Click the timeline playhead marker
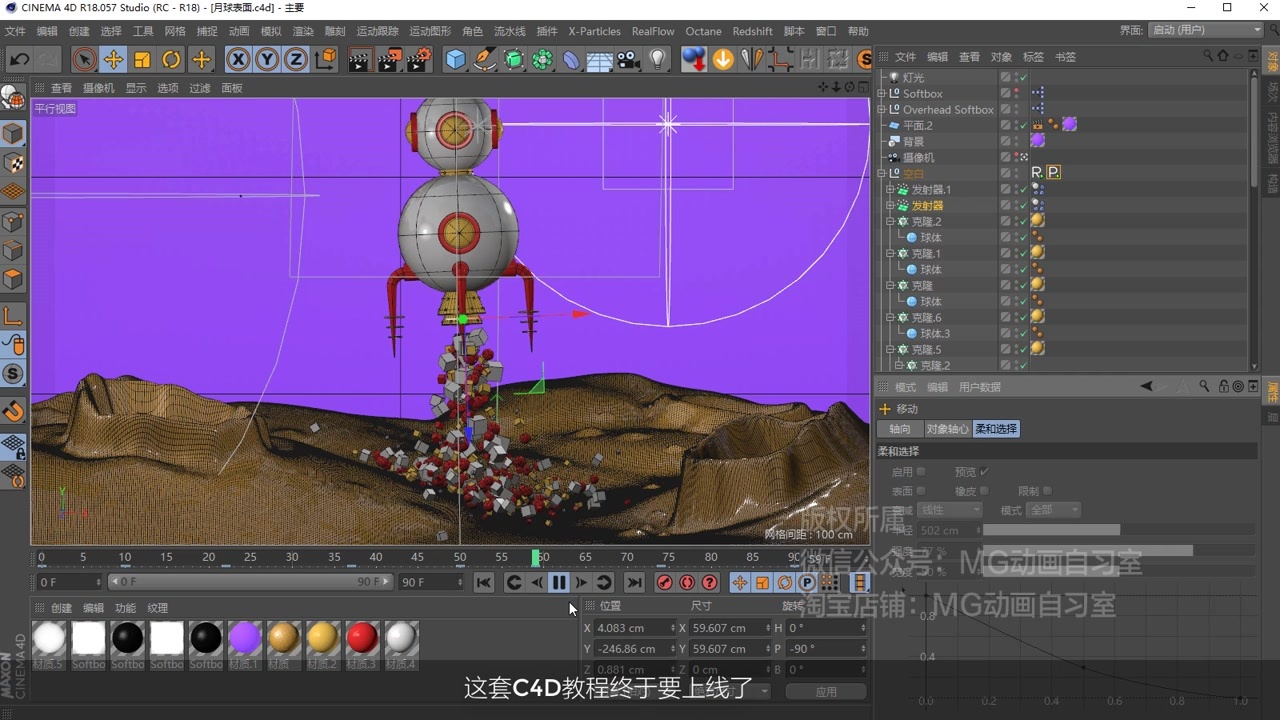 click(x=536, y=557)
